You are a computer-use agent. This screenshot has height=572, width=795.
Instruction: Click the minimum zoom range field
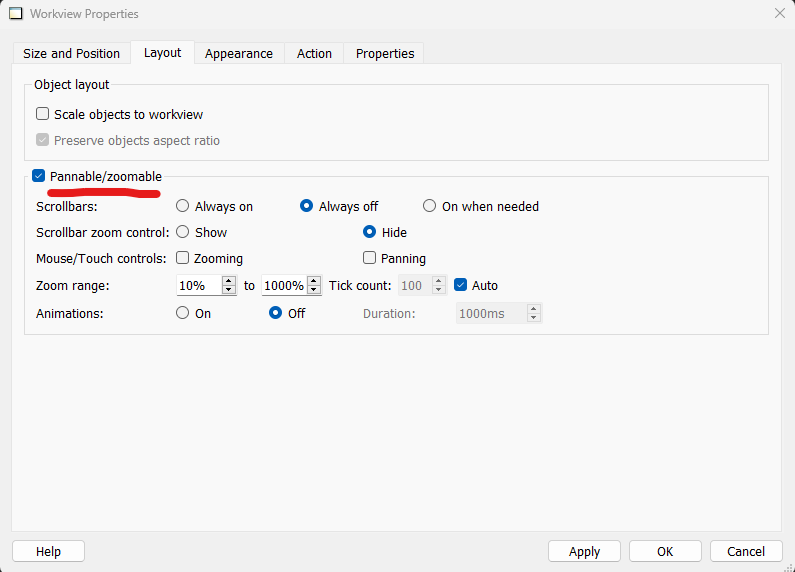coord(198,285)
